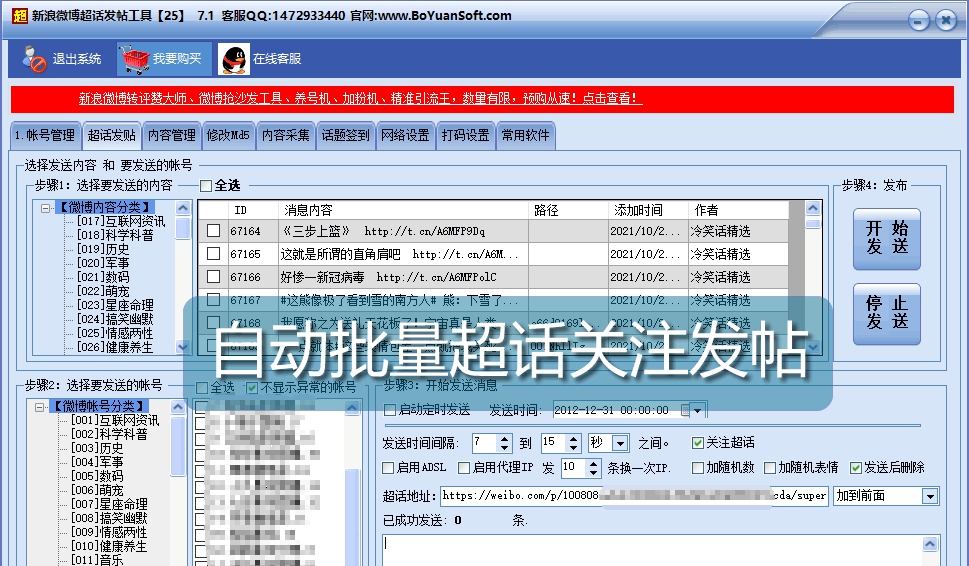This screenshot has height=566, width=969.
Task: Click scroll-up arrow of content category tree
Action: pos(183,208)
